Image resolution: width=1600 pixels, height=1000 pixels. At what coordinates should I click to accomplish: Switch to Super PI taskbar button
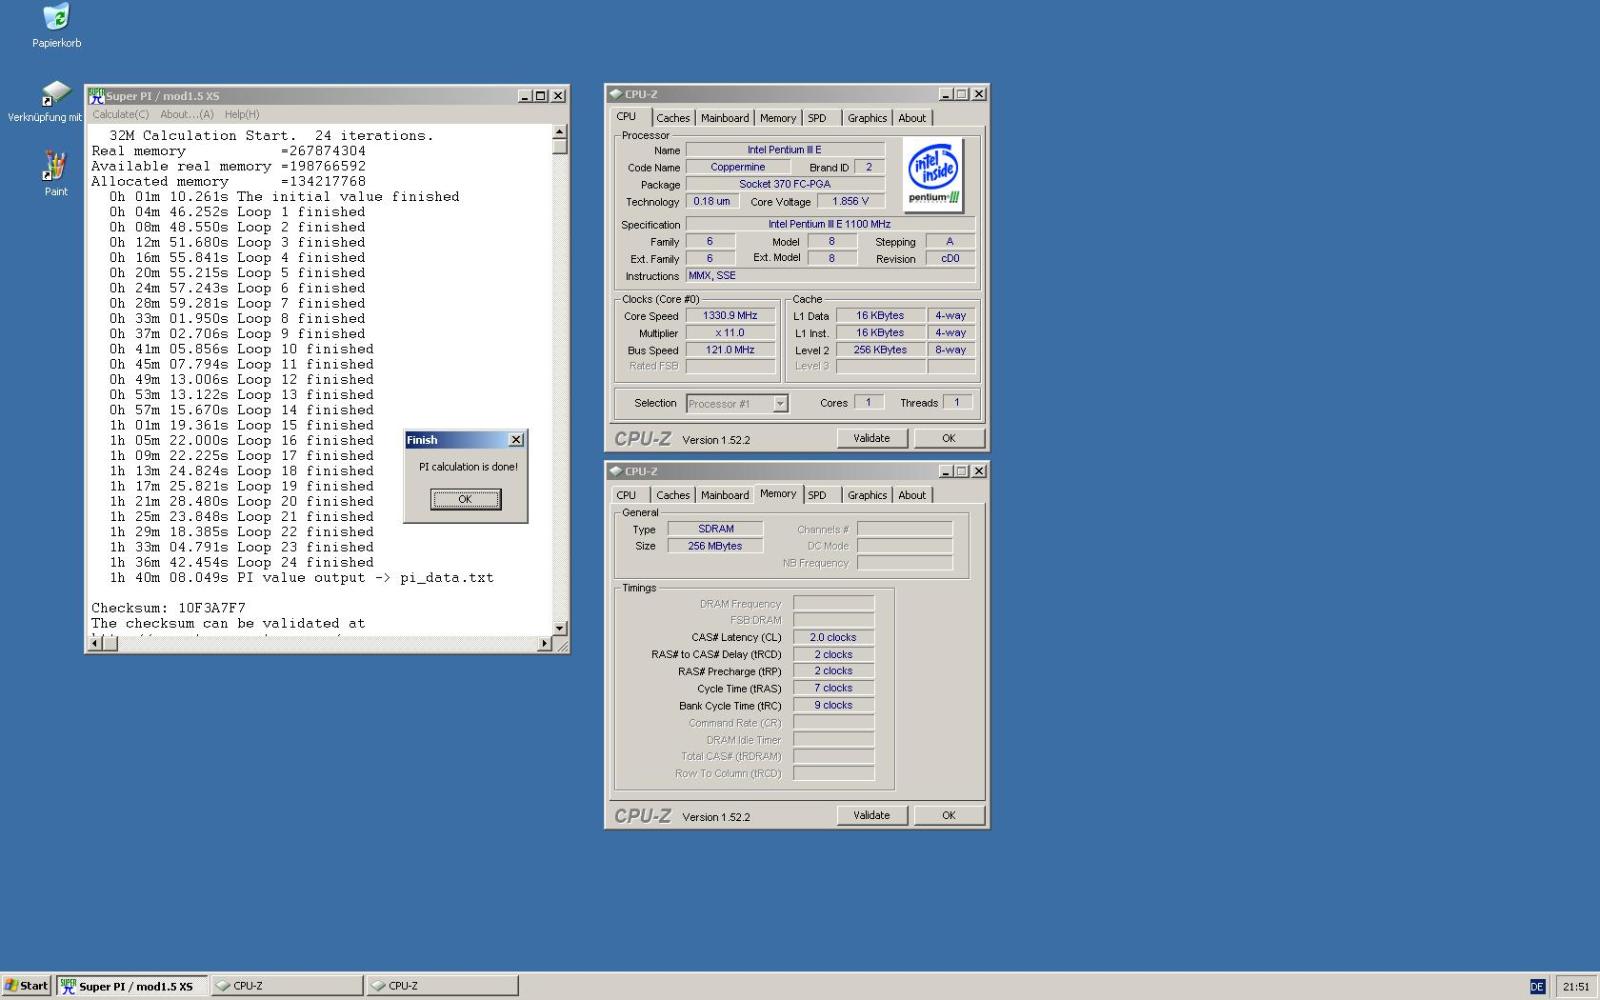click(x=132, y=986)
